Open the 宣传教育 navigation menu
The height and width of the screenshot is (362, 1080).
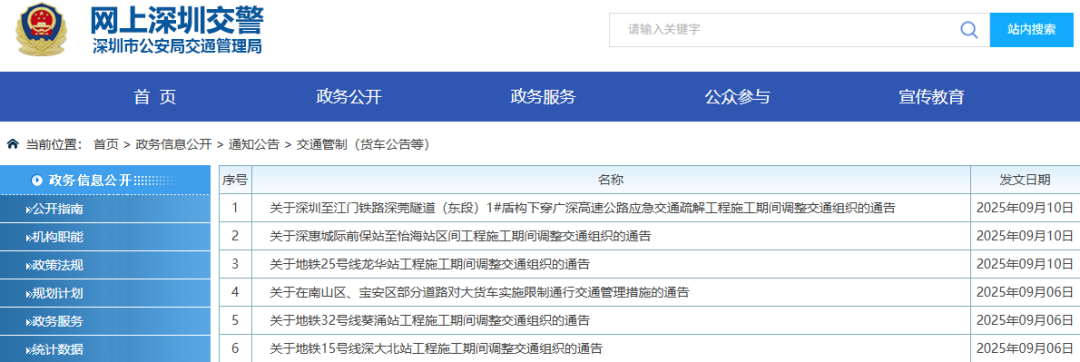931,97
